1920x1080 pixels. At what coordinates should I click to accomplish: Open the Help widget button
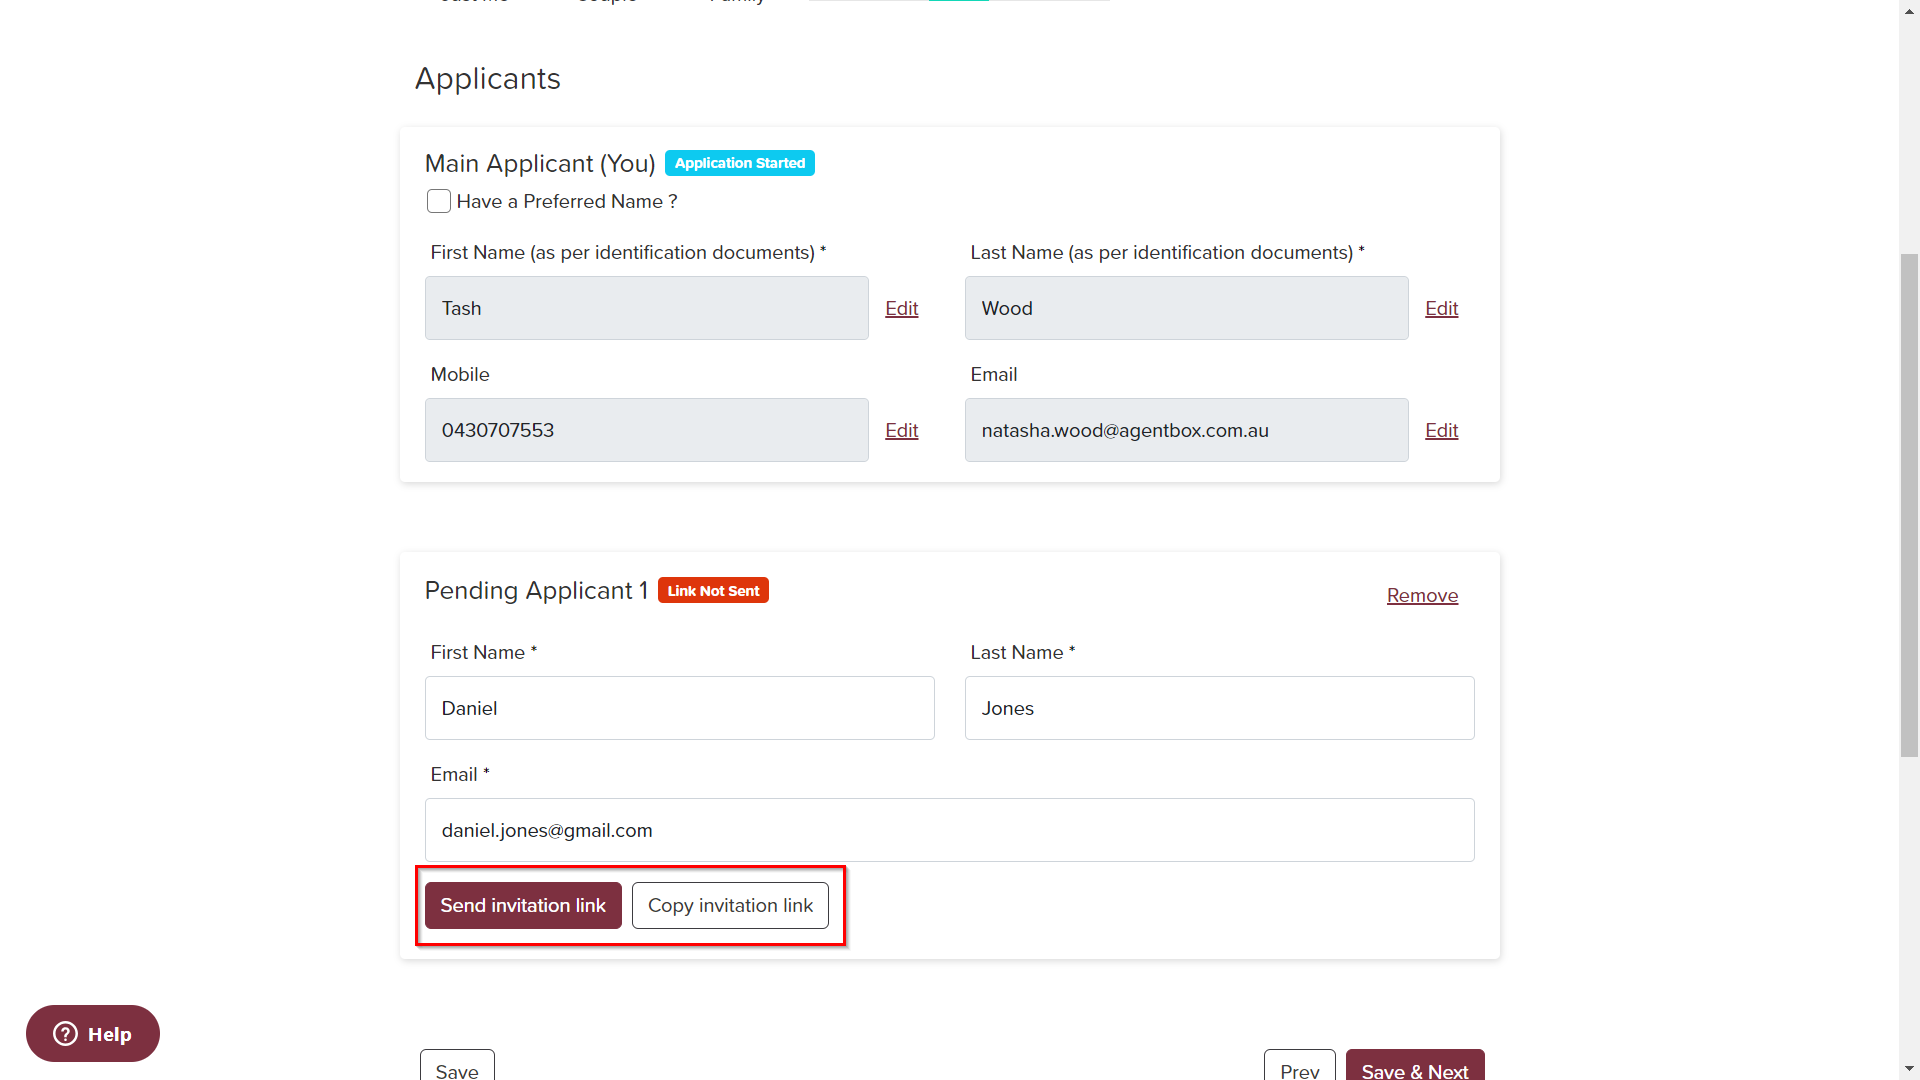click(93, 1033)
